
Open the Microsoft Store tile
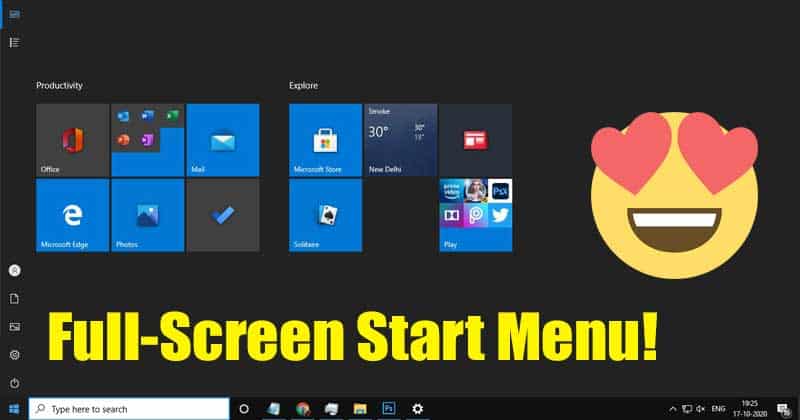[326, 140]
